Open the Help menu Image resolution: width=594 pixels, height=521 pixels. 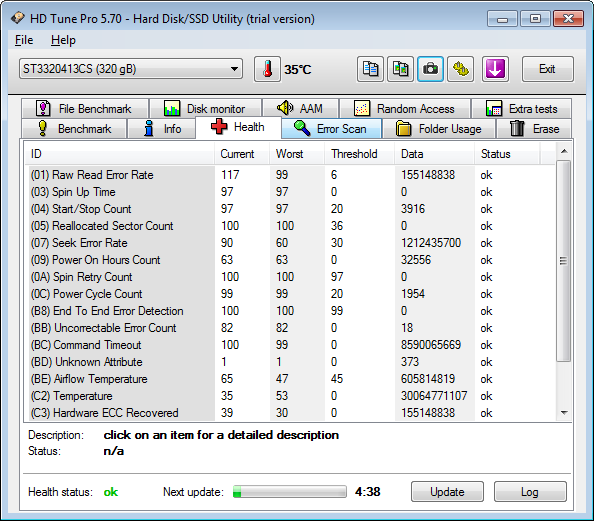pyautogui.click(x=63, y=40)
